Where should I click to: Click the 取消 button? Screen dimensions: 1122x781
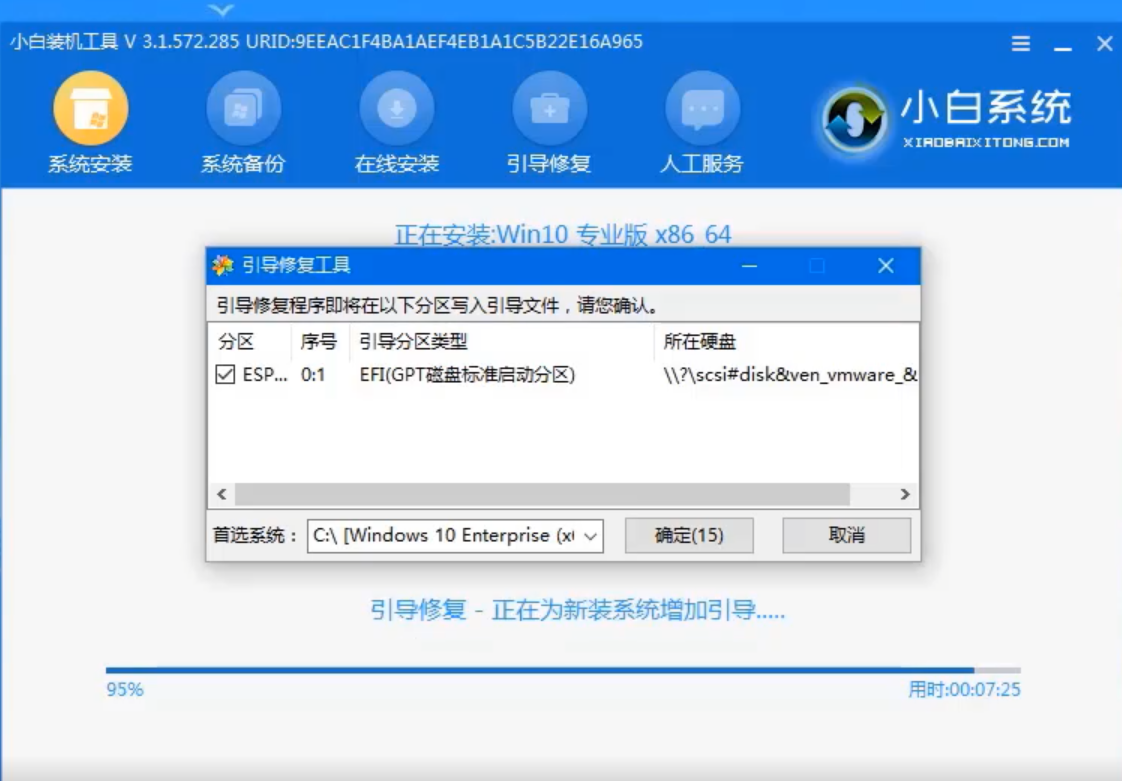(847, 535)
